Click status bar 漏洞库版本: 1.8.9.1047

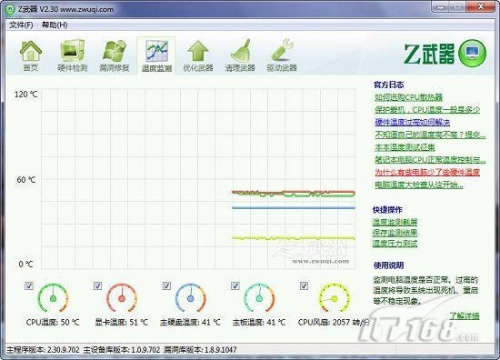200,350
